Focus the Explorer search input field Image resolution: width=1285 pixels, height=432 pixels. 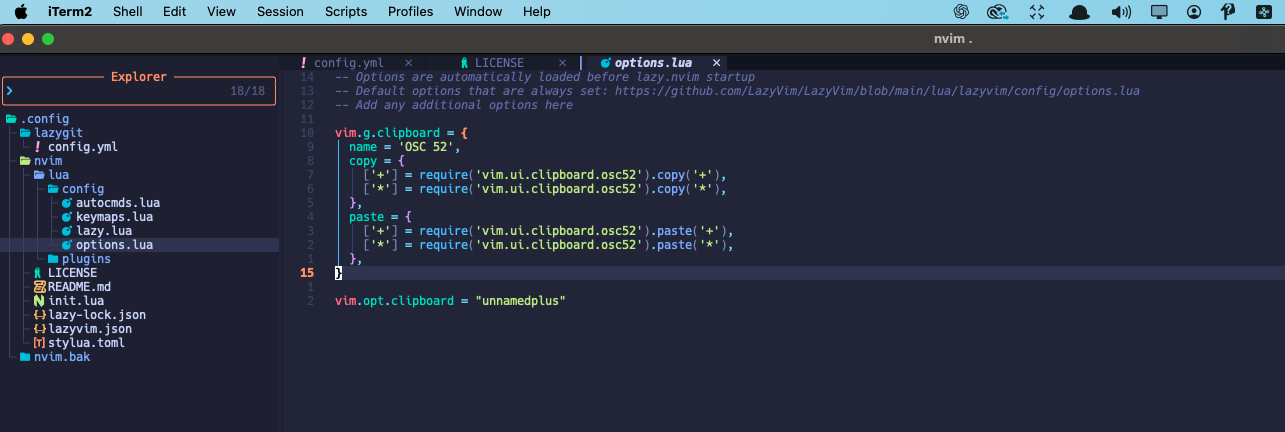(x=120, y=91)
